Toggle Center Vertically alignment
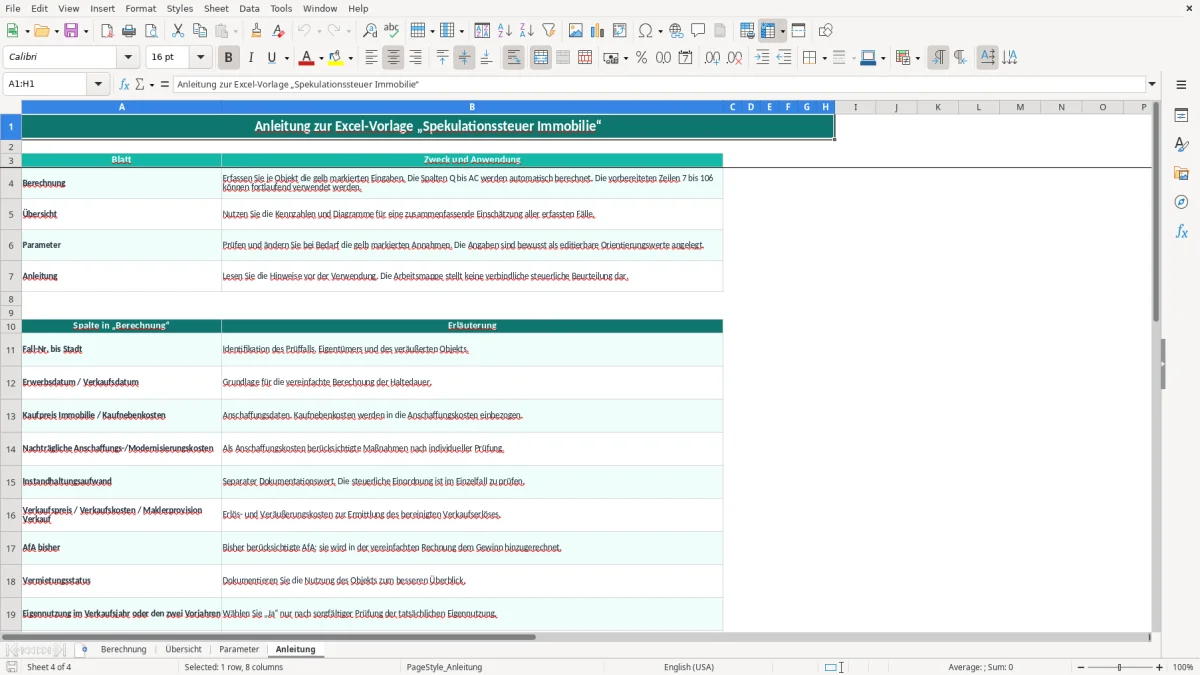Image resolution: width=1200 pixels, height=675 pixels. [464, 58]
